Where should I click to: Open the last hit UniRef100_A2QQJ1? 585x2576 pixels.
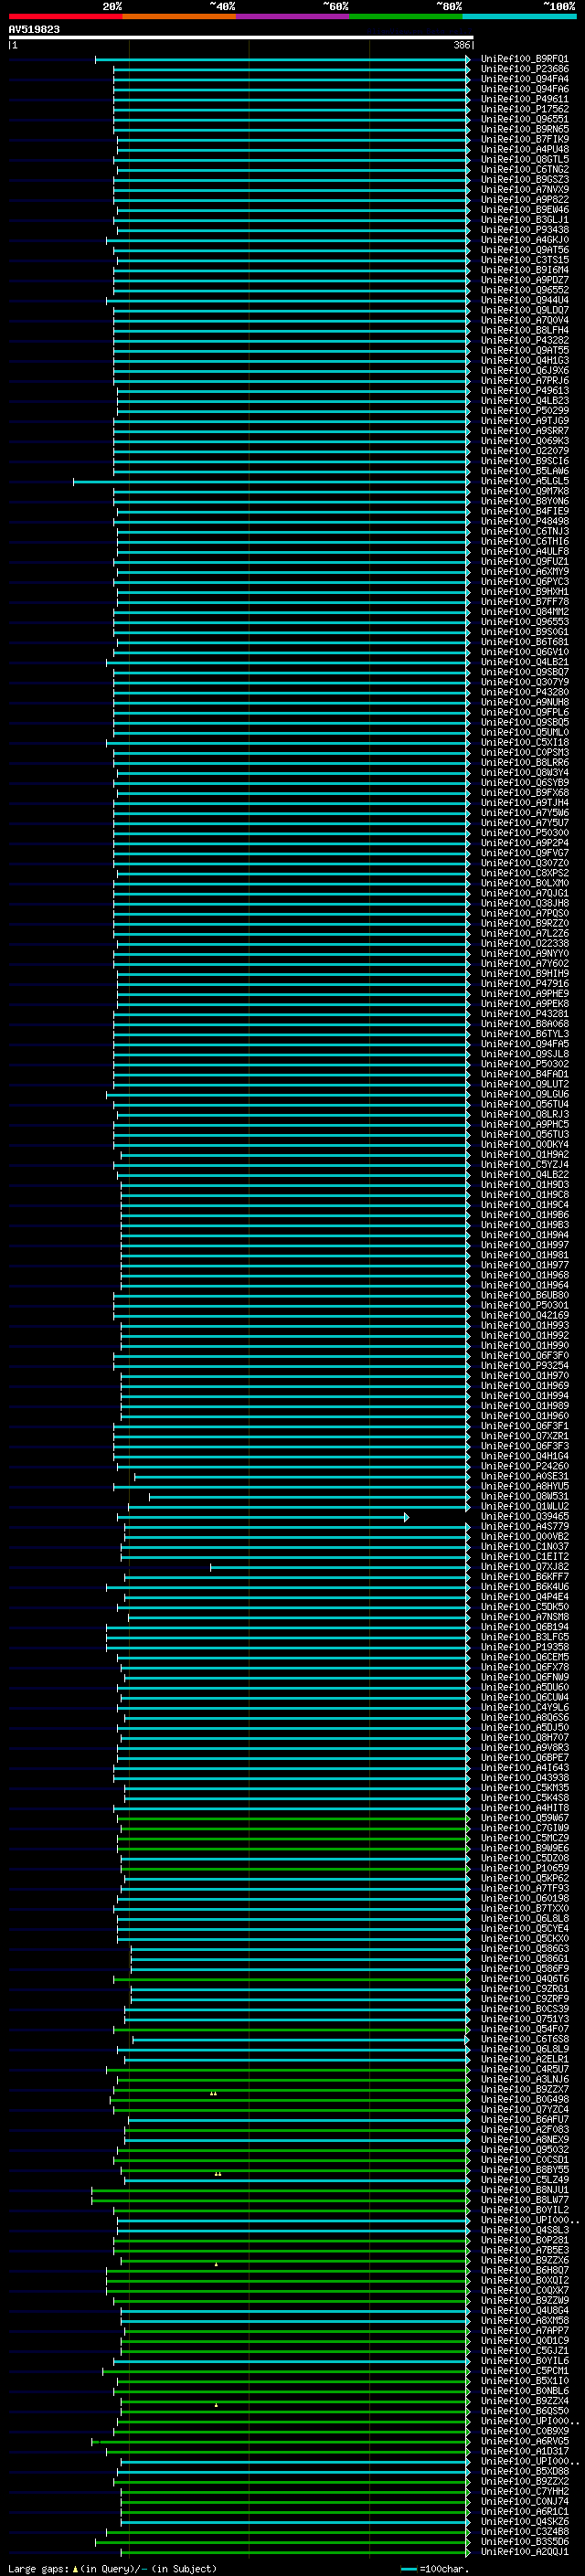tap(525, 2552)
